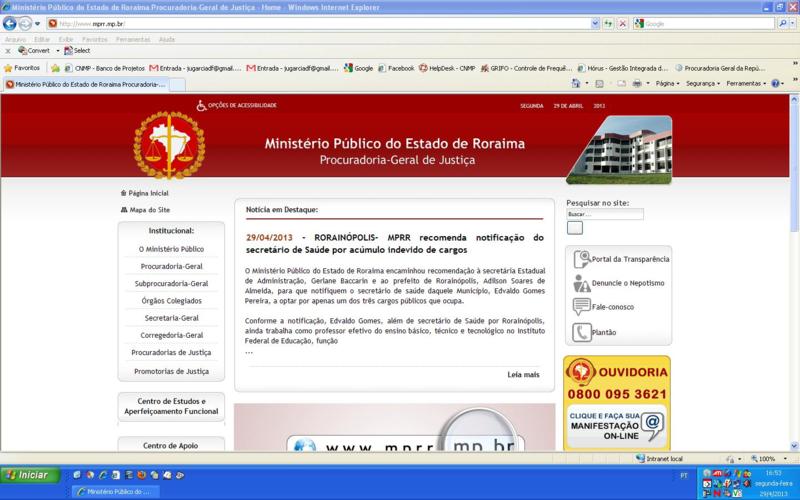Open the Ferramentas dropdown in the command bar
800x500 pixels.
(746, 83)
